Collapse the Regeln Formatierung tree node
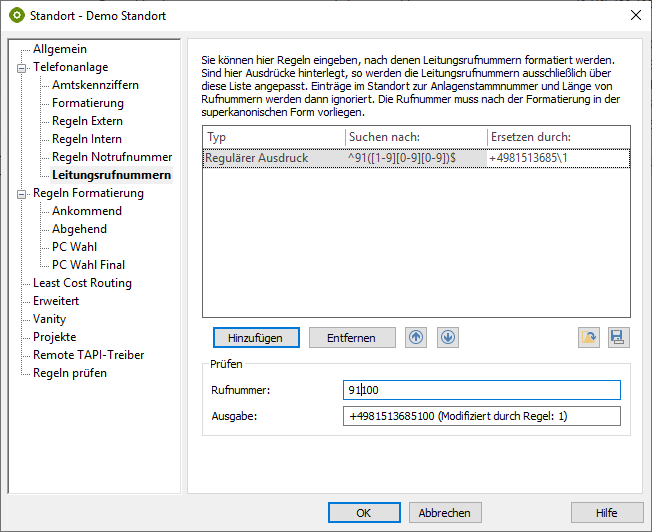 22,193
